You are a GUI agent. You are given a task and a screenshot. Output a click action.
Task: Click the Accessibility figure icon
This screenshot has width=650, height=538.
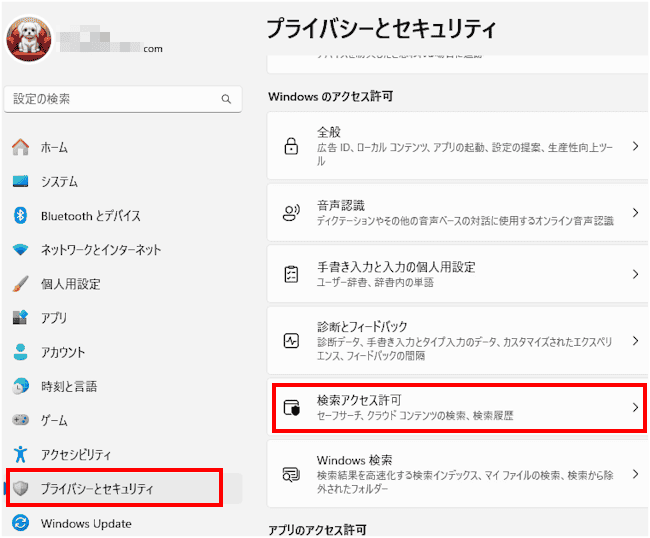tap(20, 454)
